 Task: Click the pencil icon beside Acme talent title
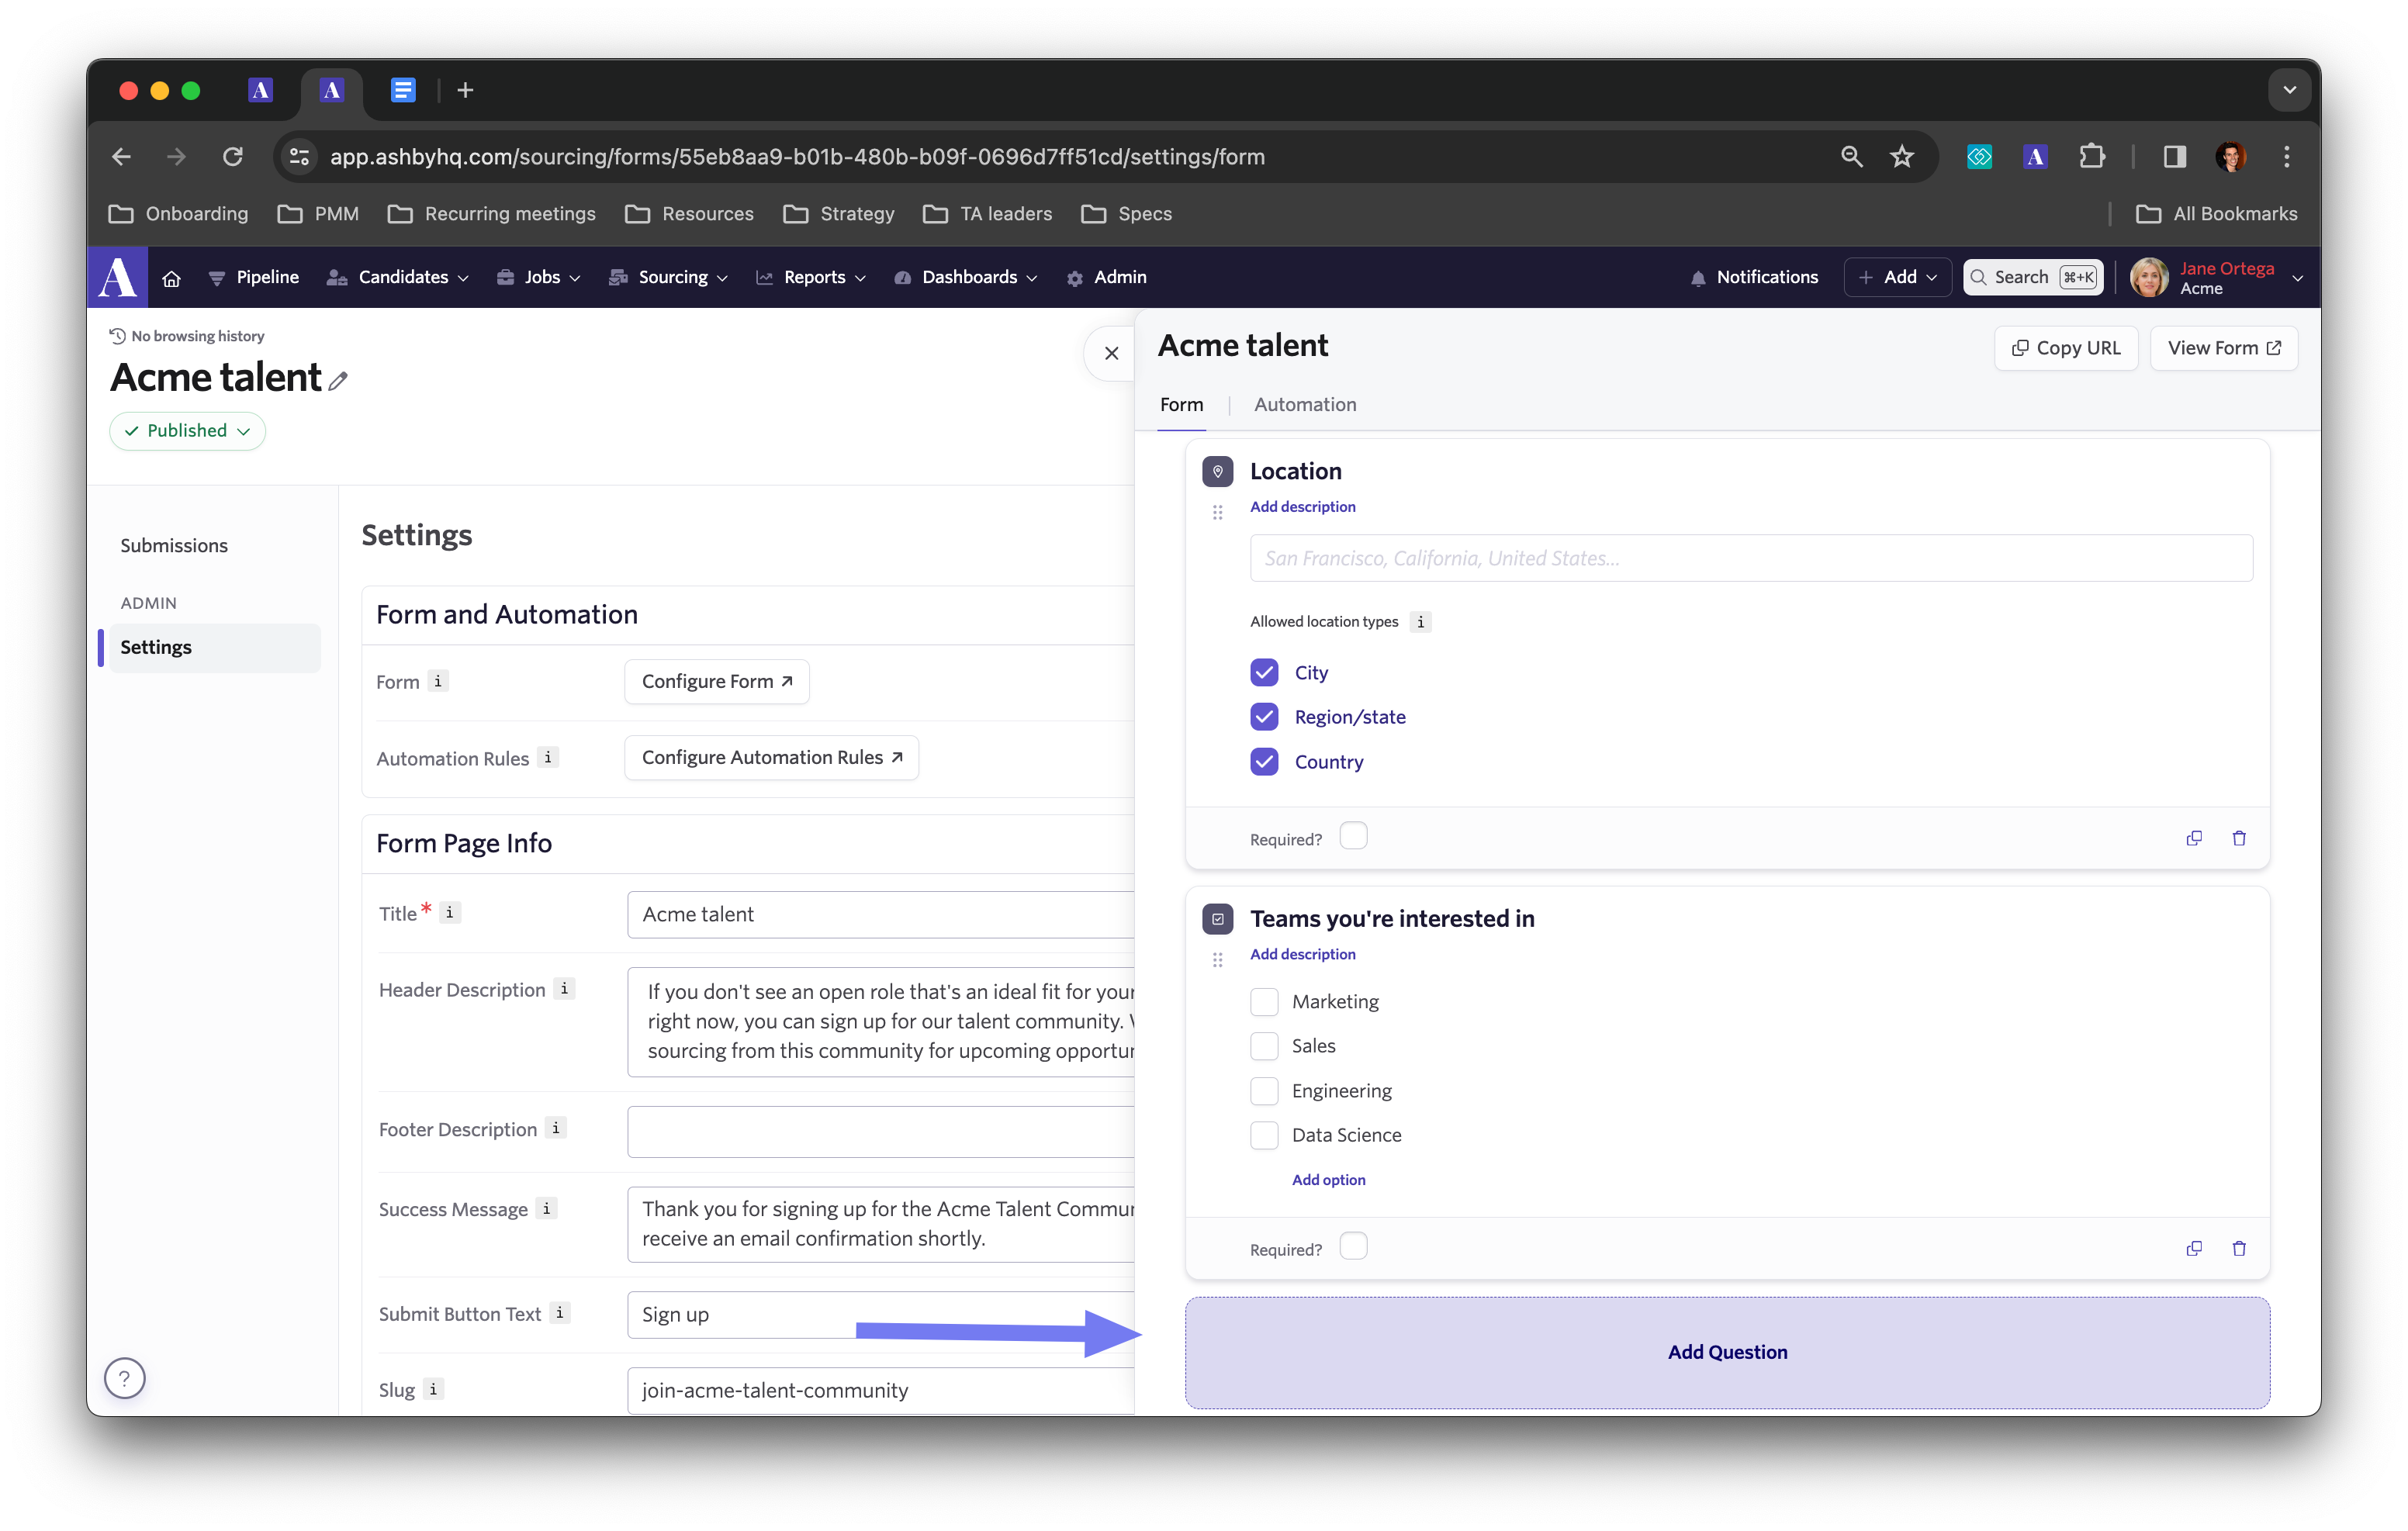(338, 381)
